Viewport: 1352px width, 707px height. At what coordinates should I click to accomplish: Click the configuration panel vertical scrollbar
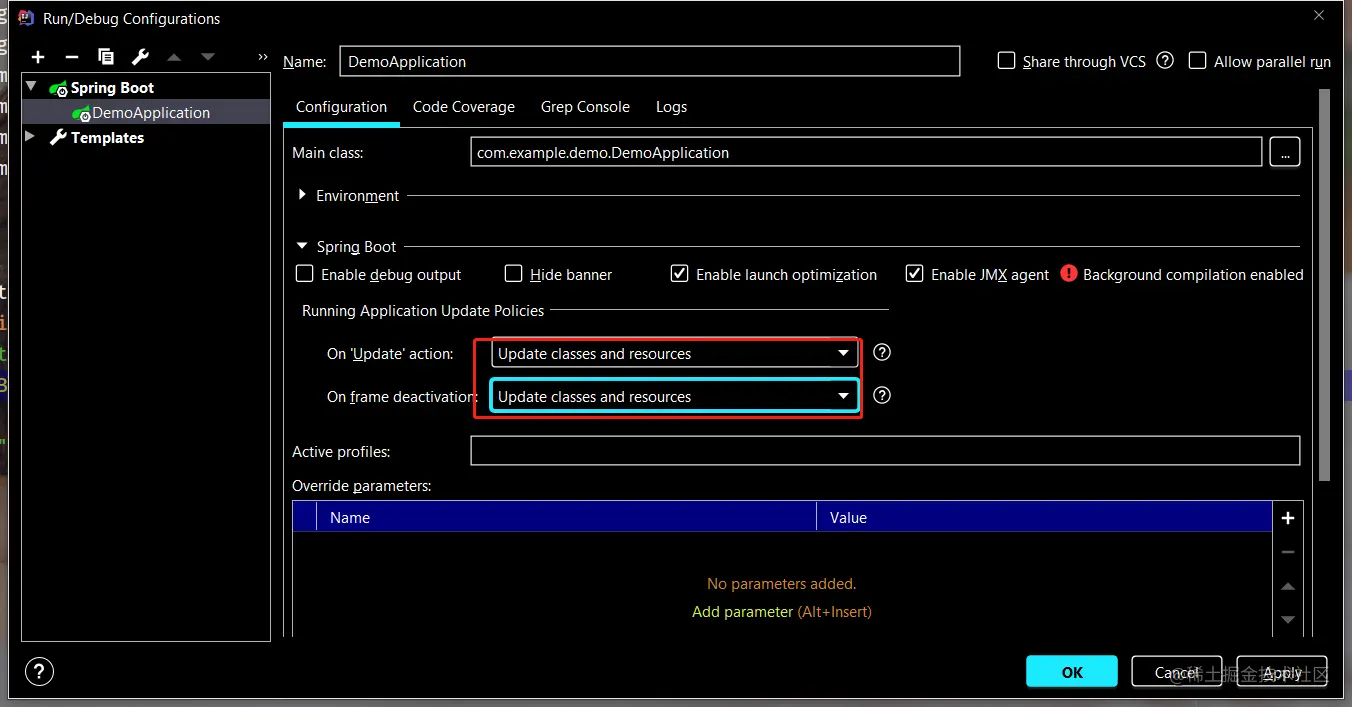click(x=1324, y=285)
